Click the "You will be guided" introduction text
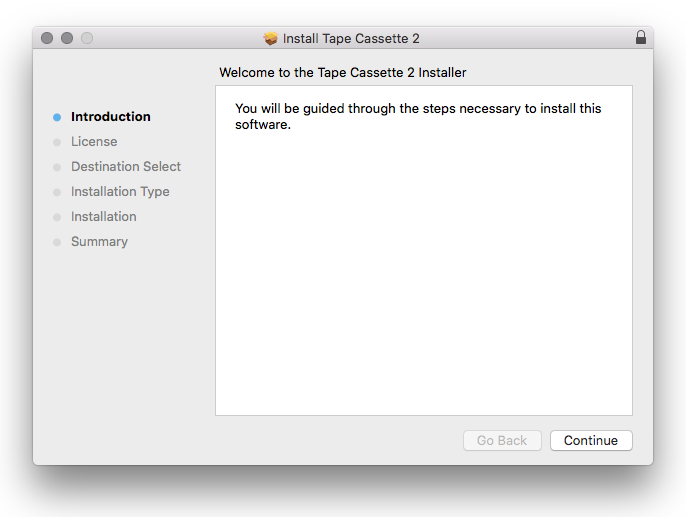686x517 pixels. (x=418, y=116)
